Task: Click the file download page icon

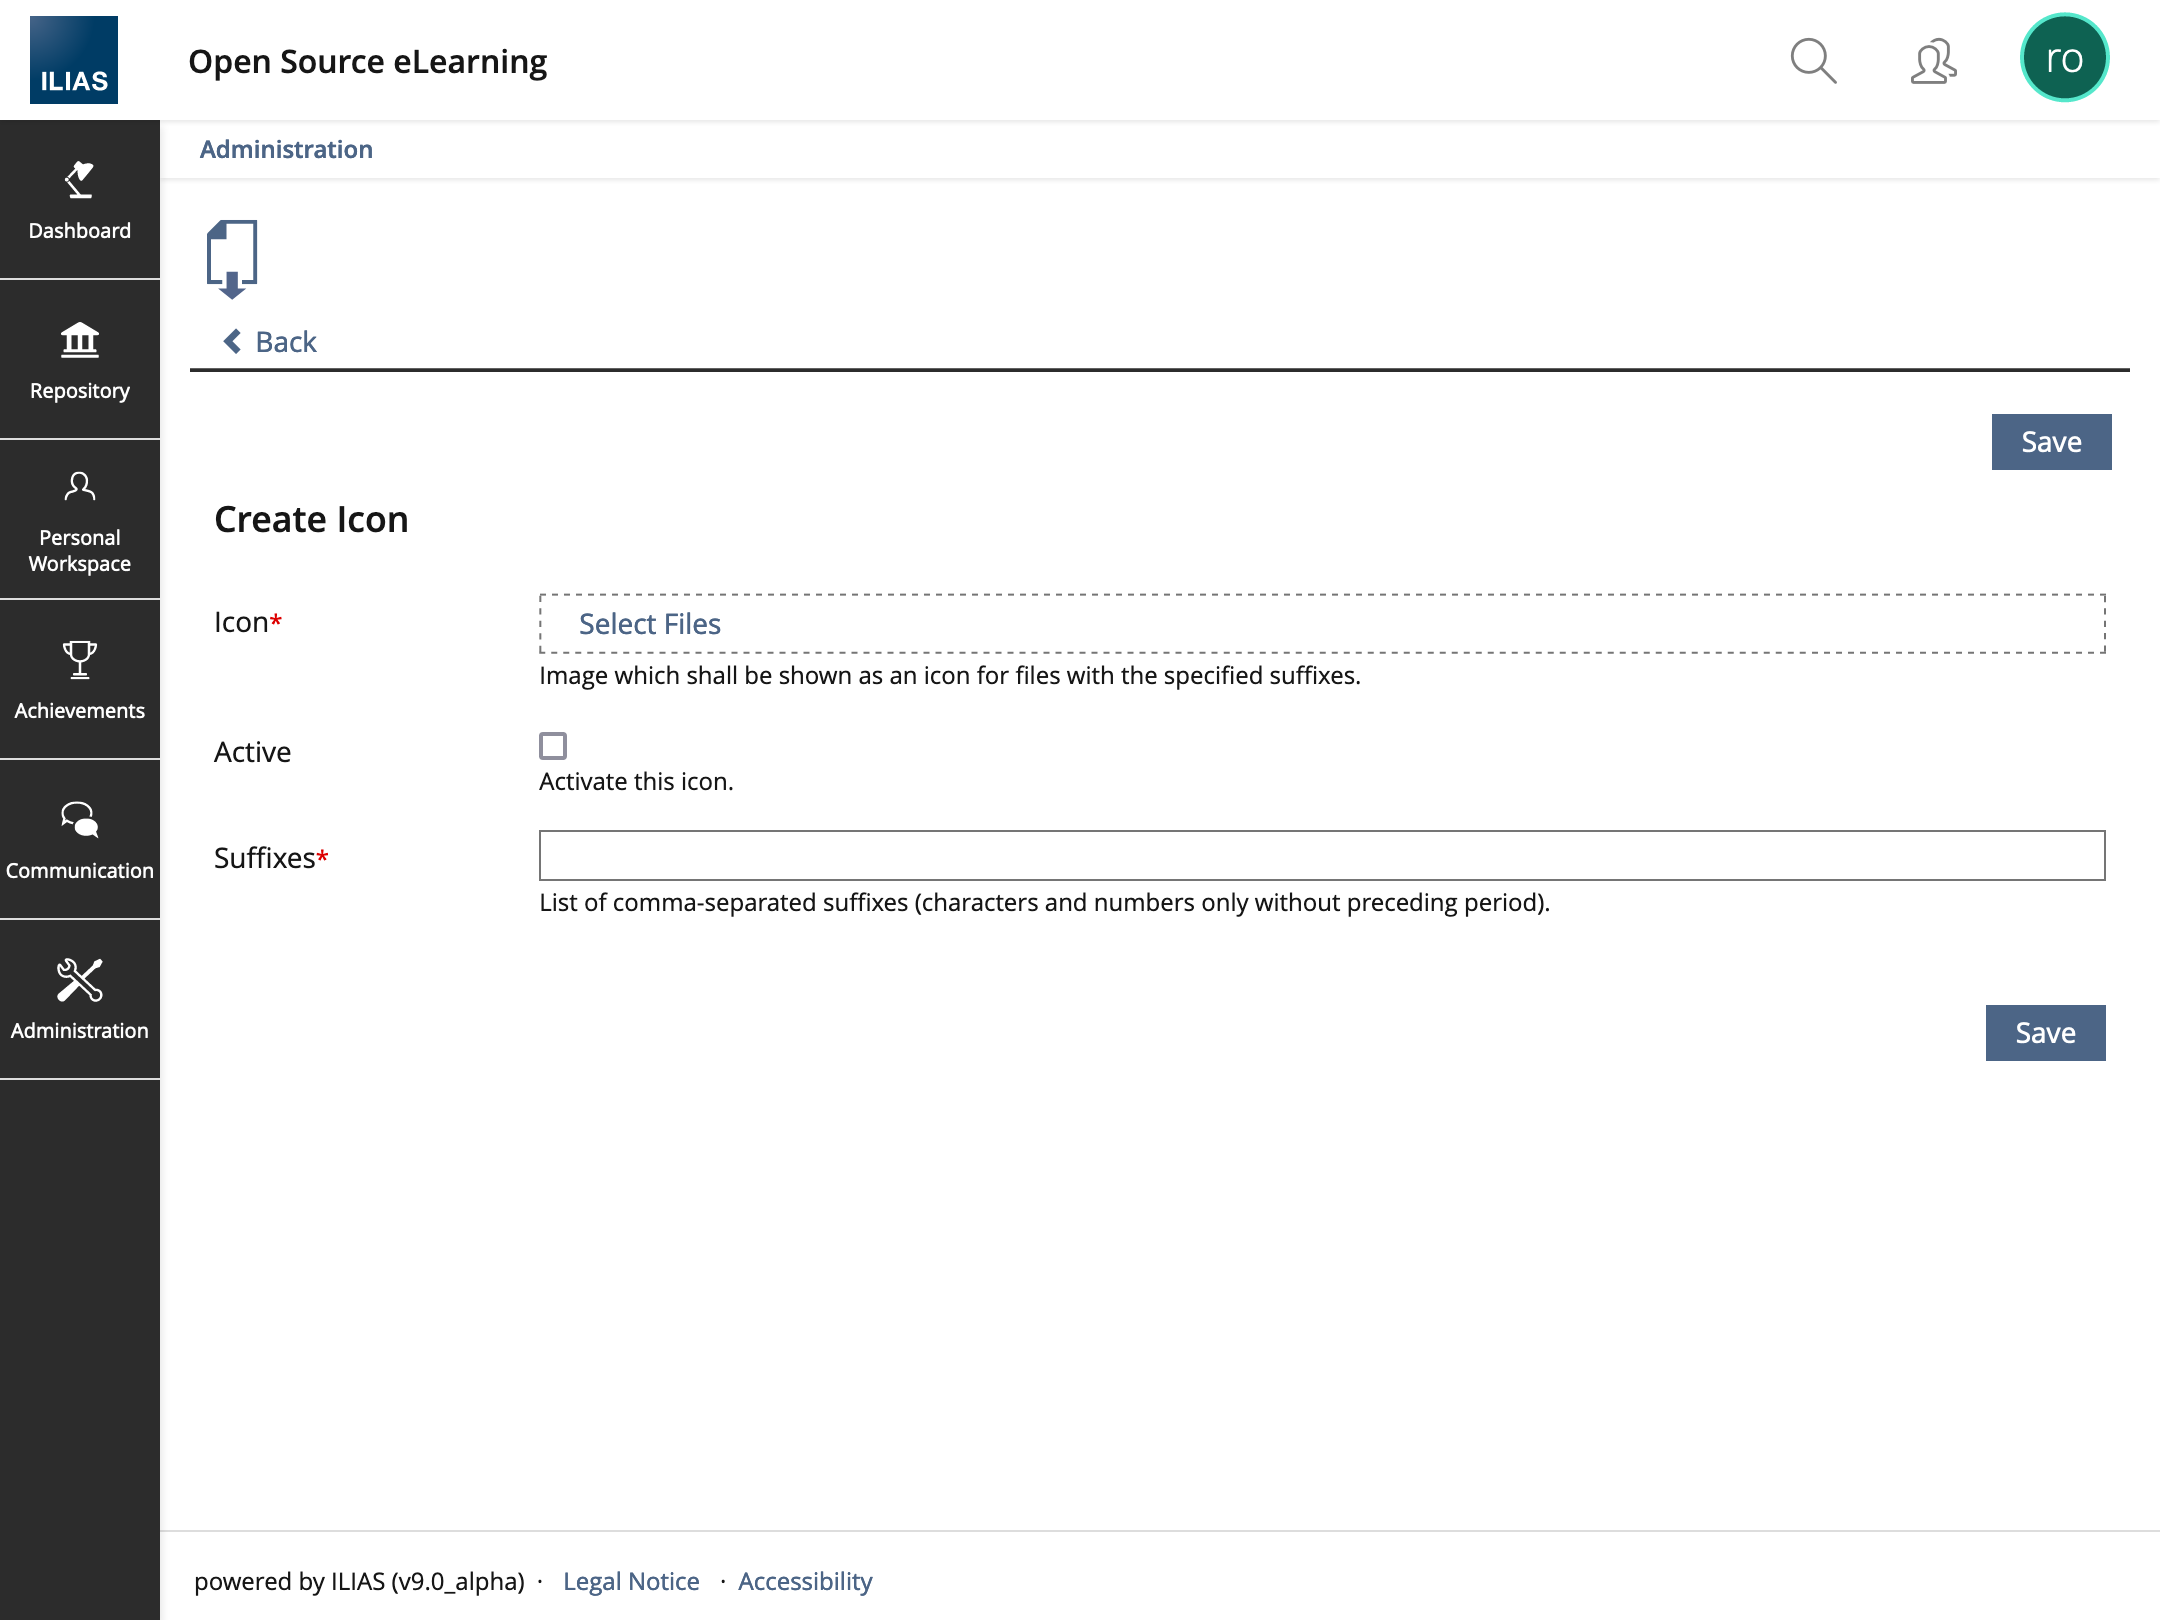Action: [232, 259]
